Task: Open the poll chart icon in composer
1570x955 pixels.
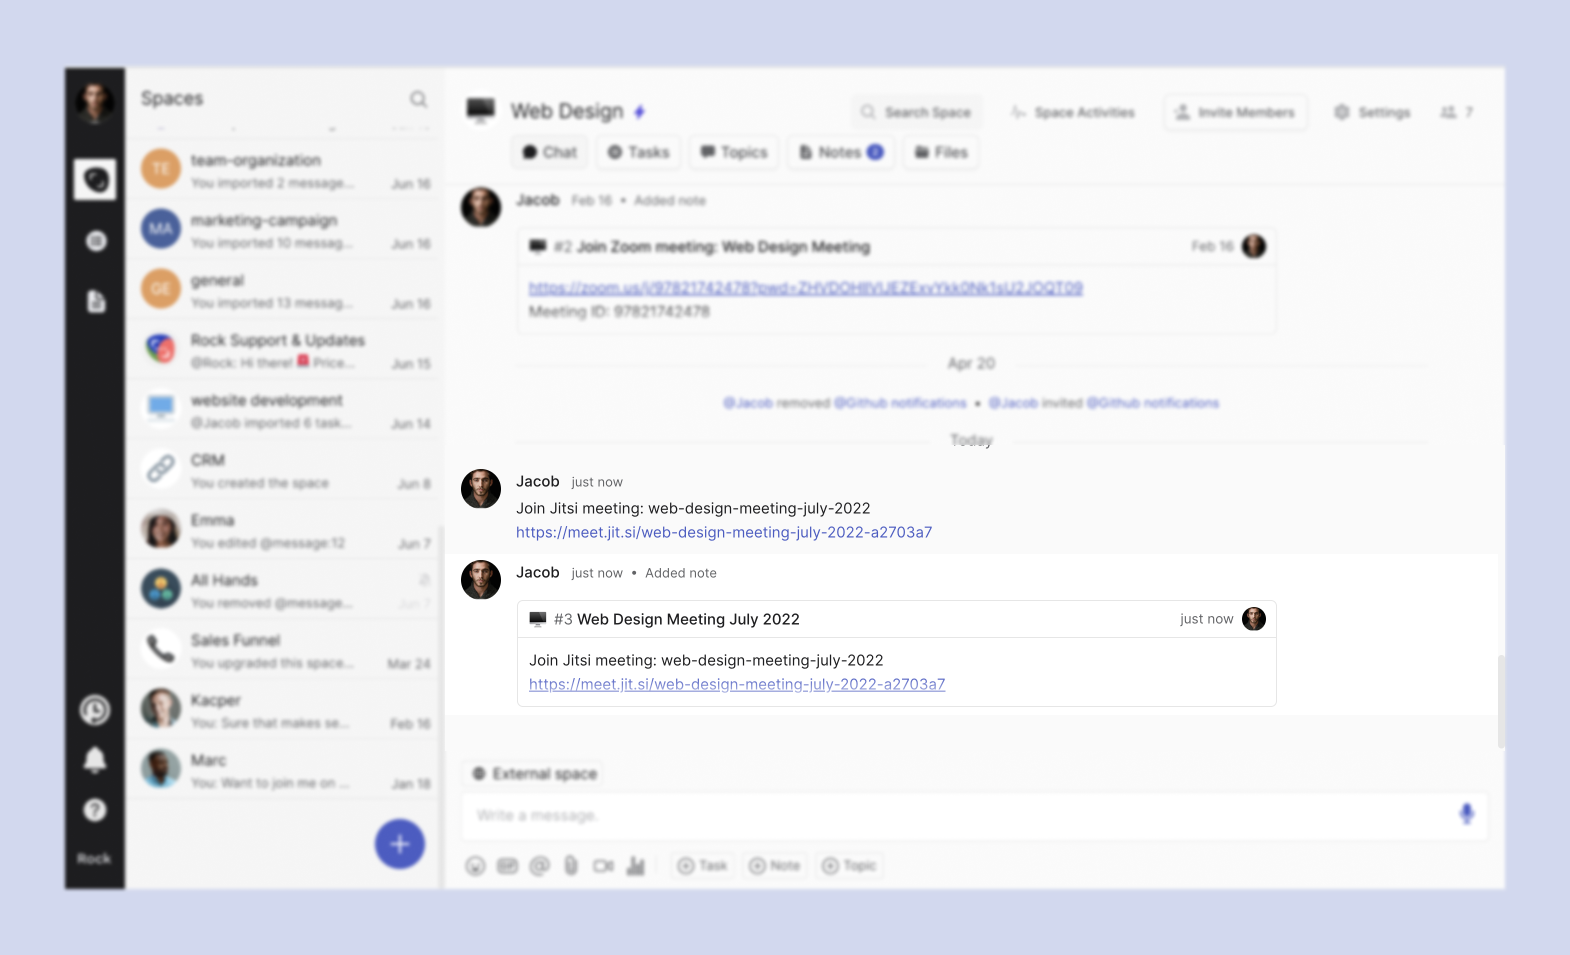Action: [x=636, y=866]
